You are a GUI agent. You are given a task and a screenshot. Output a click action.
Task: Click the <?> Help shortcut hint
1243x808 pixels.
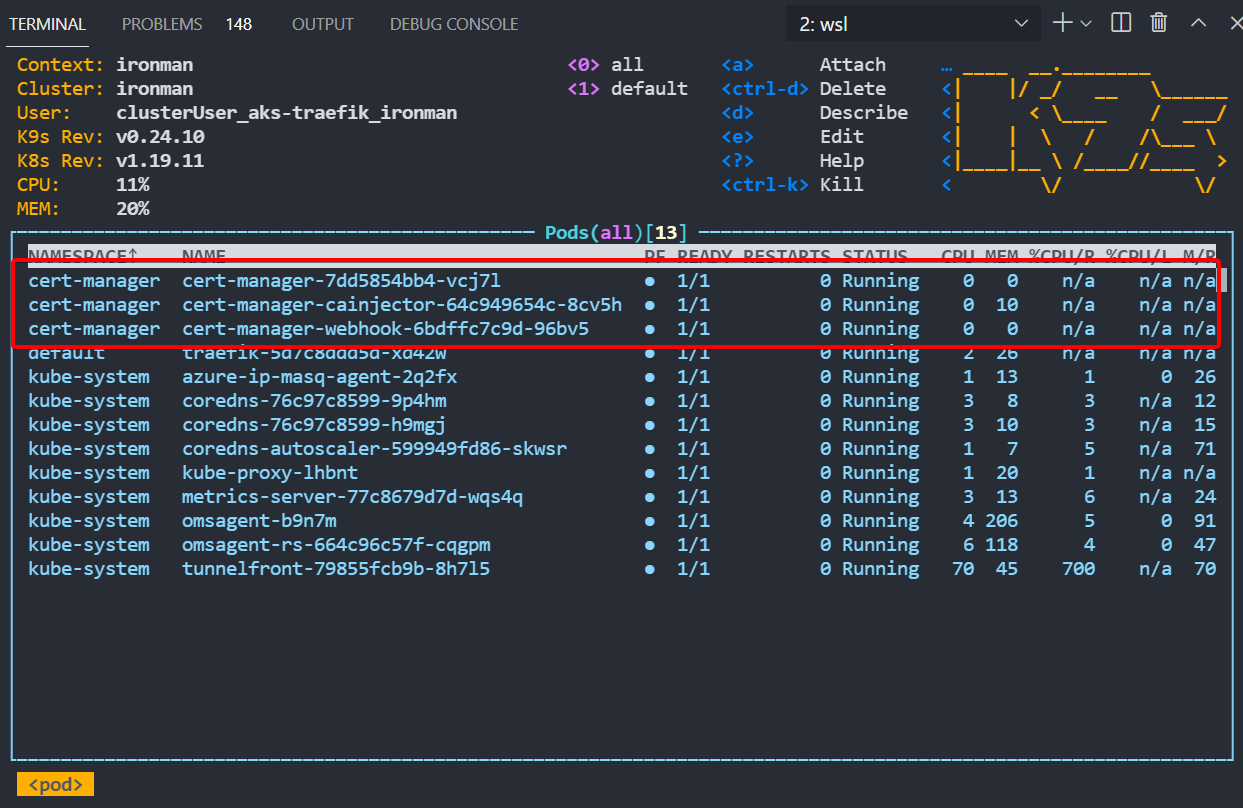[793, 161]
